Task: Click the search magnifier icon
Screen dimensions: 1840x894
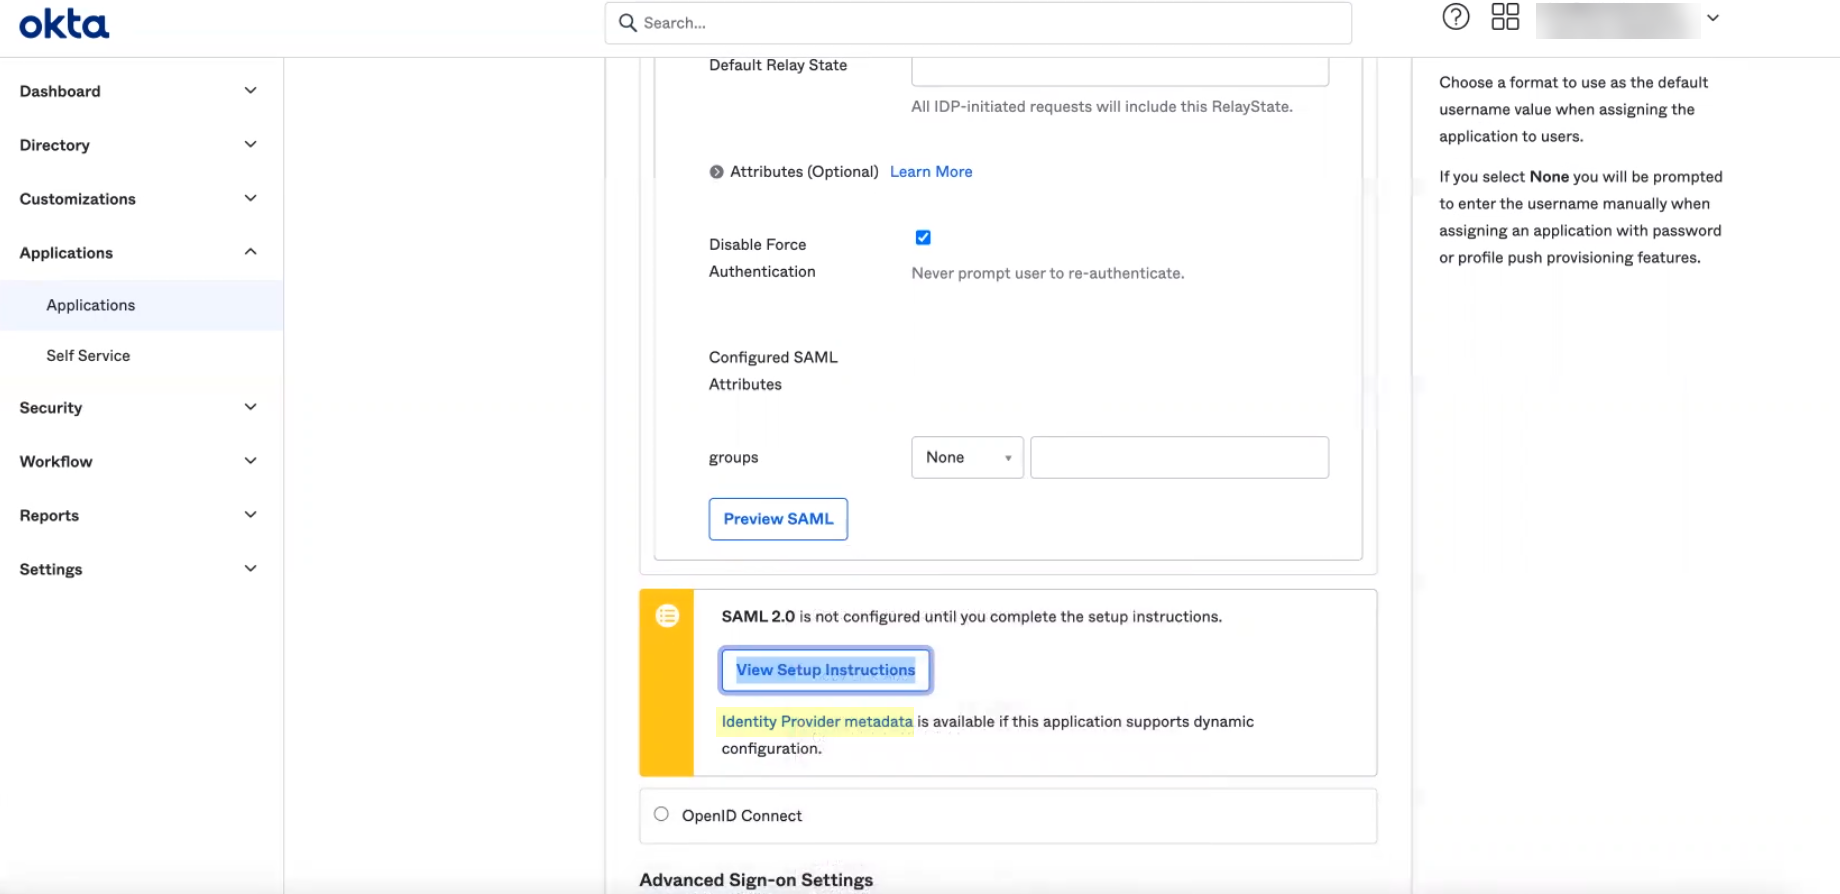Action: (627, 23)
